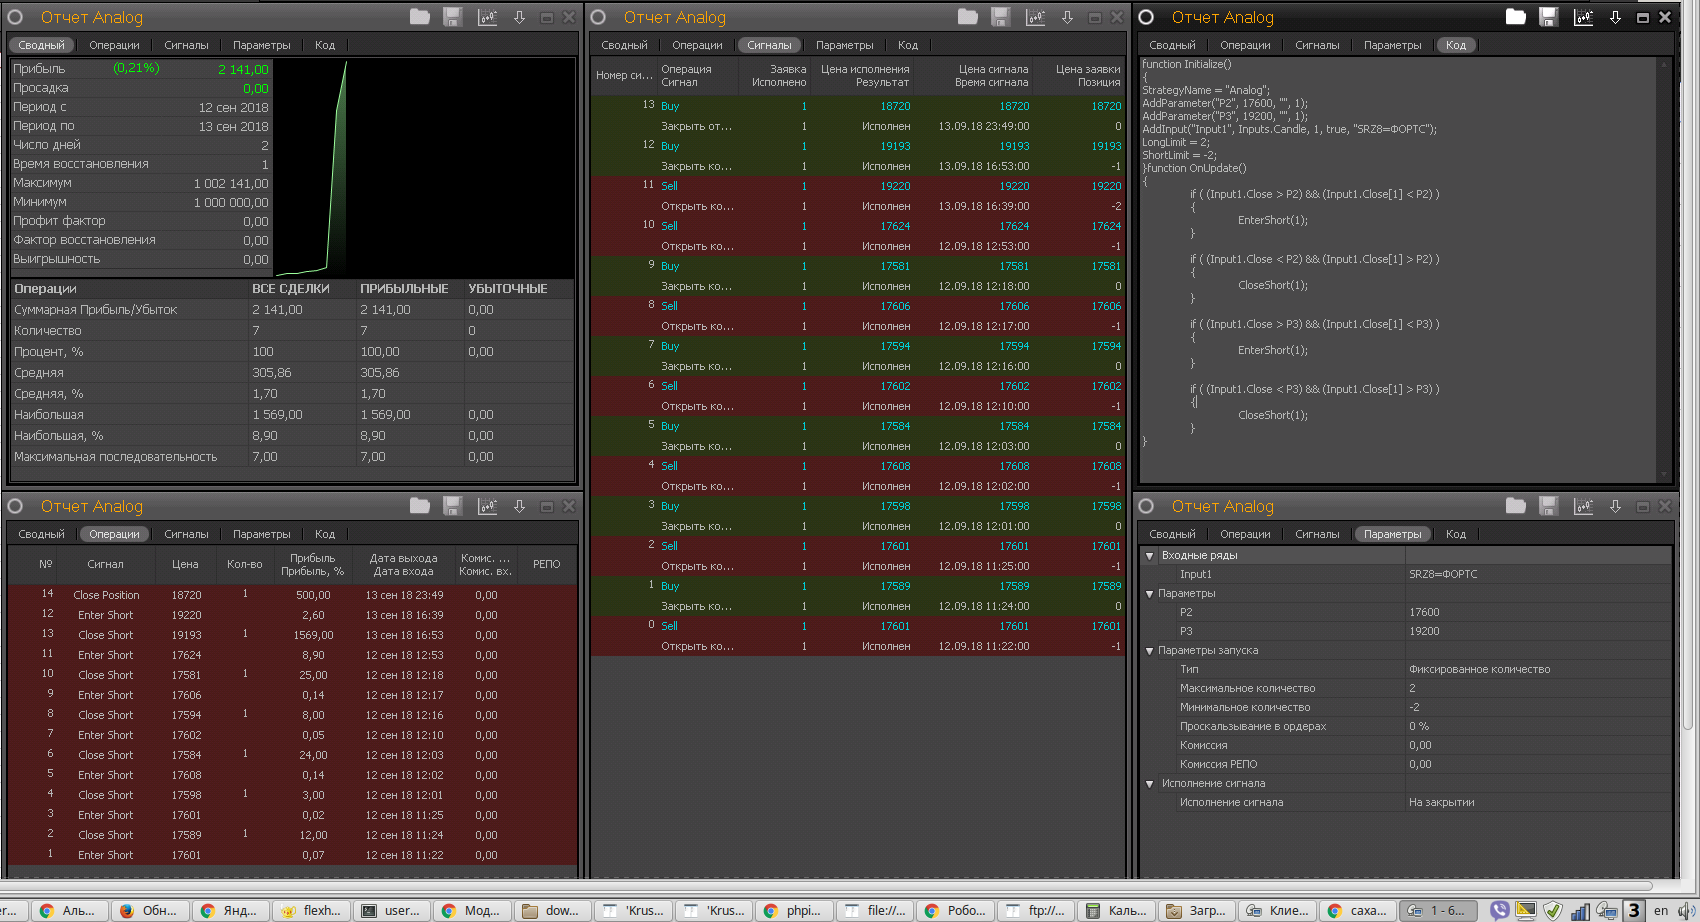Select Сводный tab in the code panel
The width and height of the screenshot is (1700, 922).
[x=1172, y=45]
